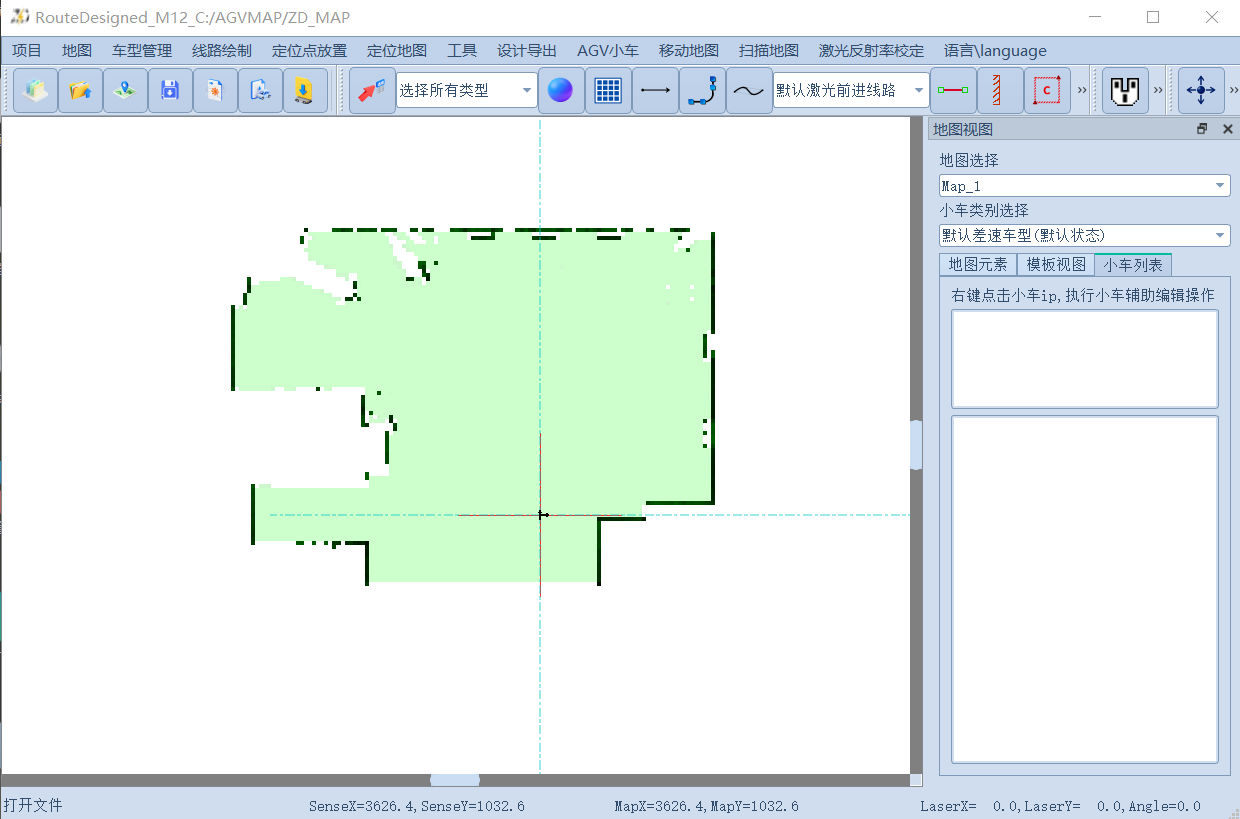Select the wave curve line tool
1240x819 pixels.
(x=749, y=91)
